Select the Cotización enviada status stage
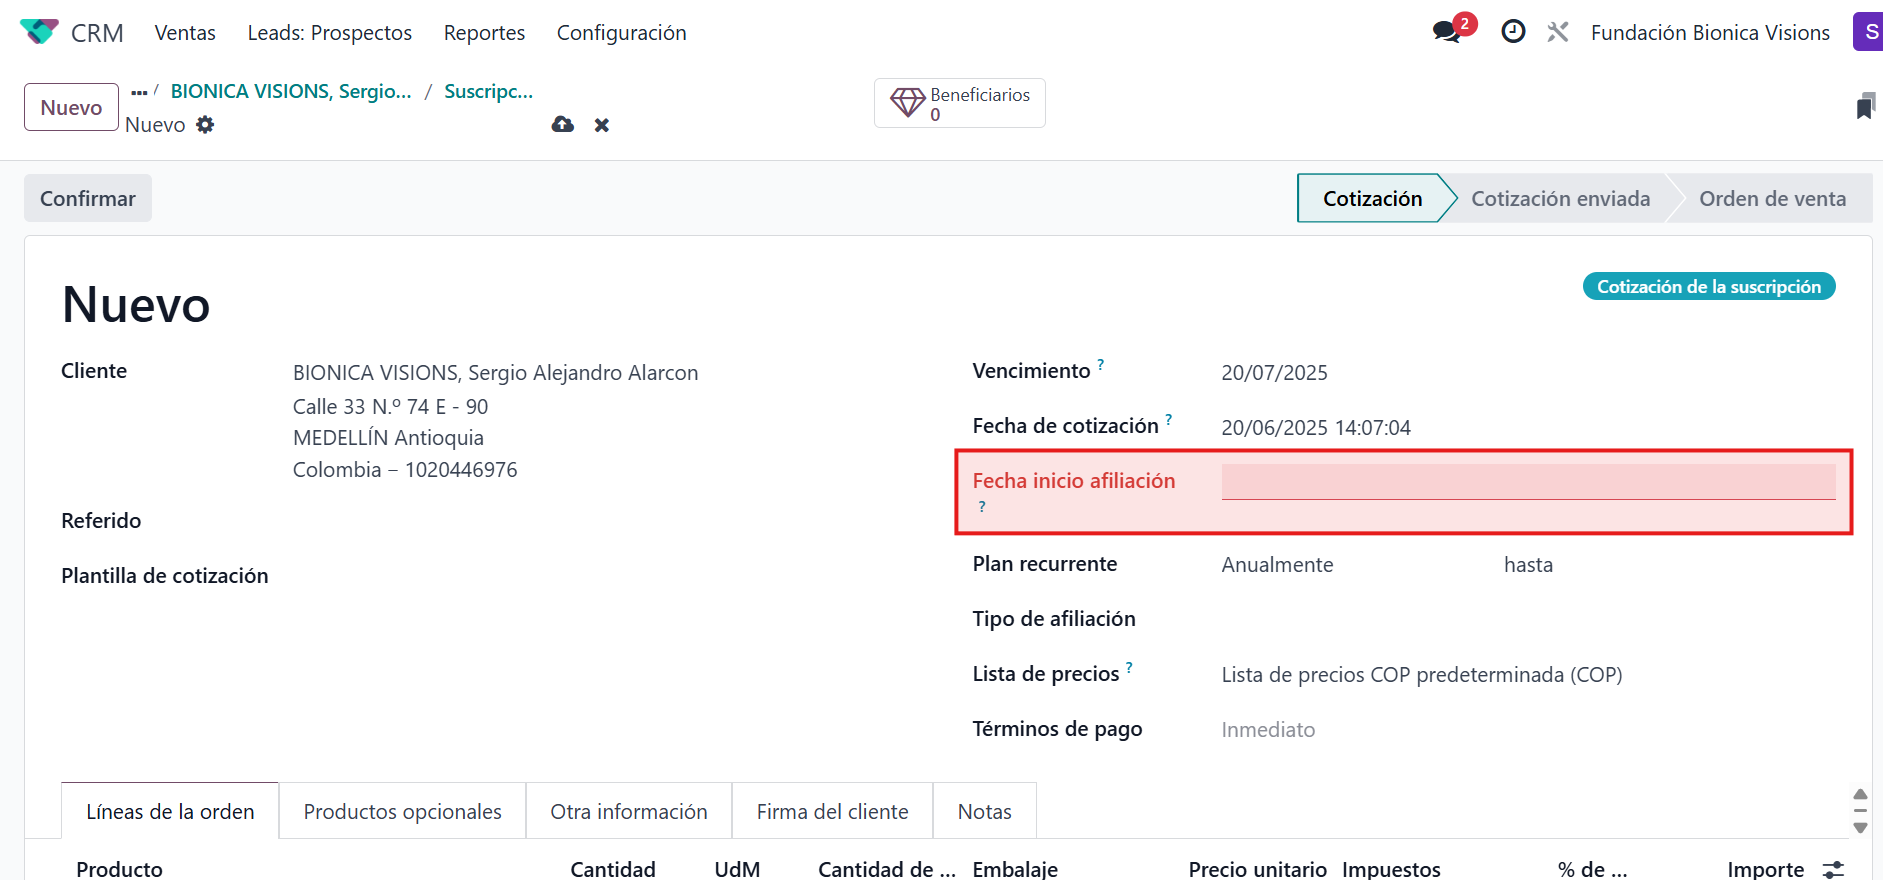 [1560, 199]
